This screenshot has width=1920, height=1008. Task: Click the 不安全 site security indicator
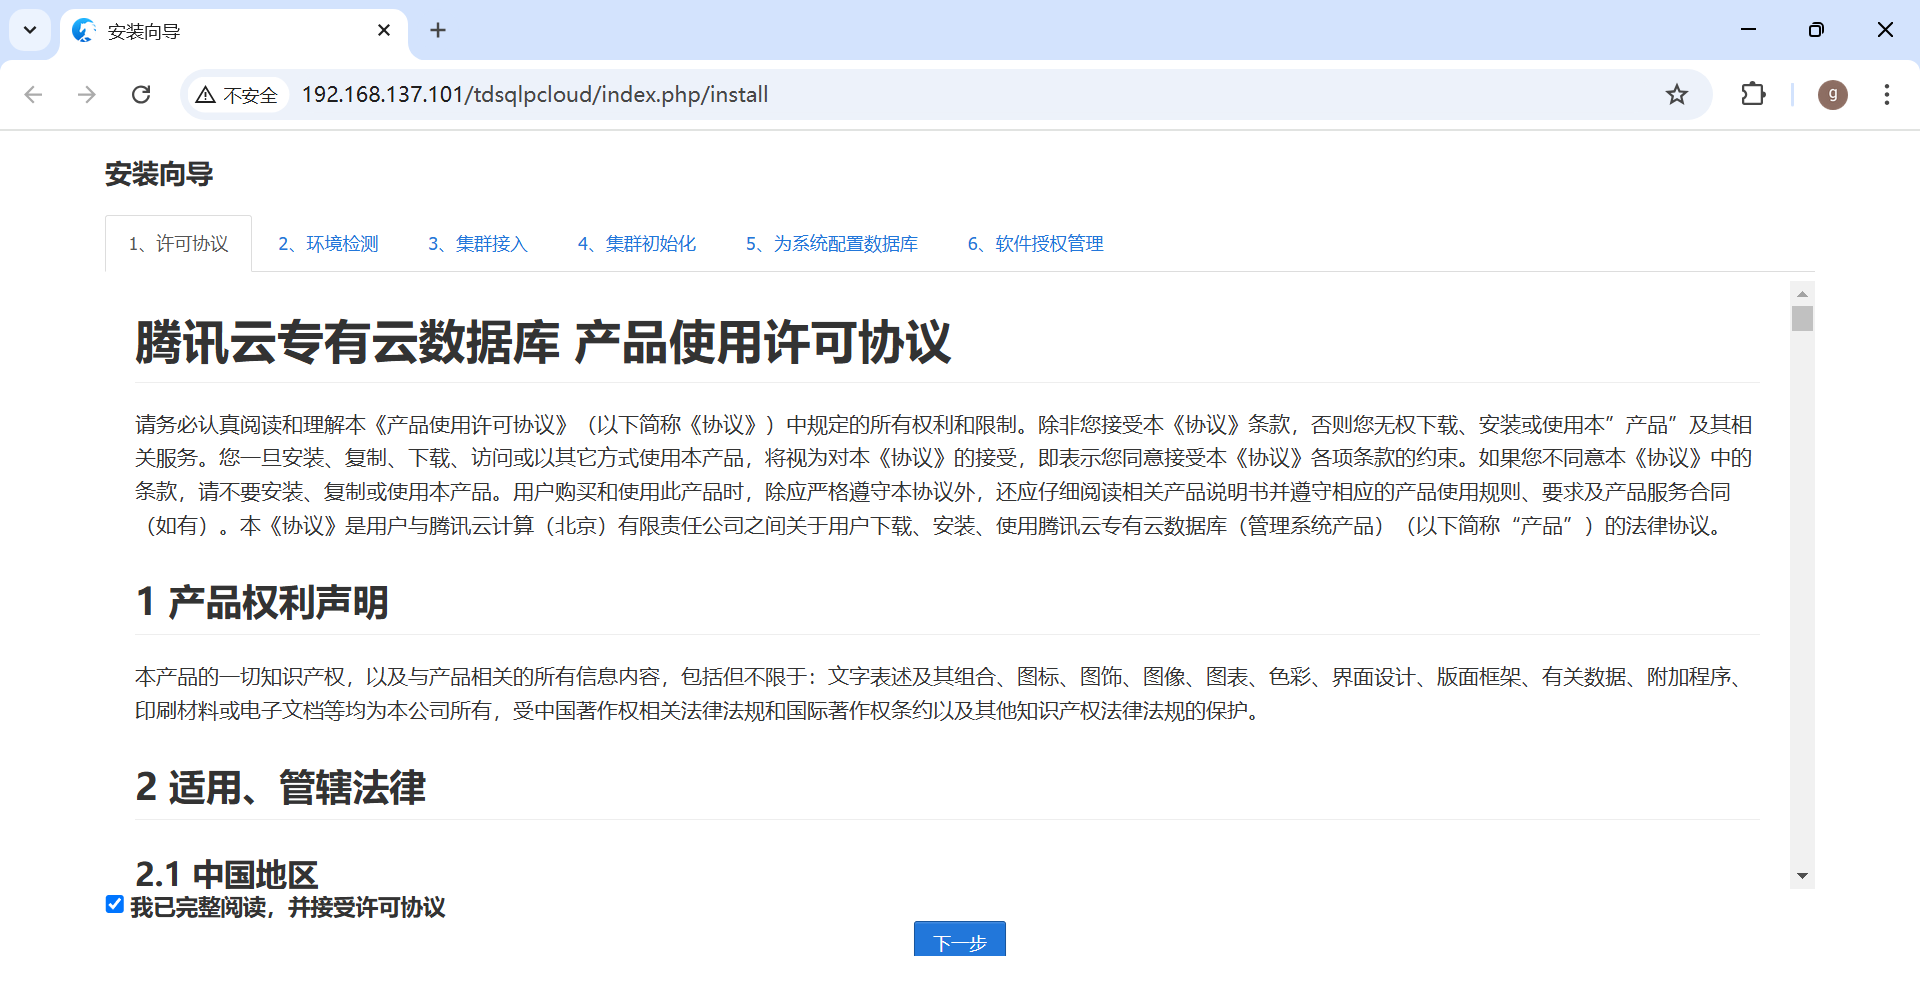[237, 95]
